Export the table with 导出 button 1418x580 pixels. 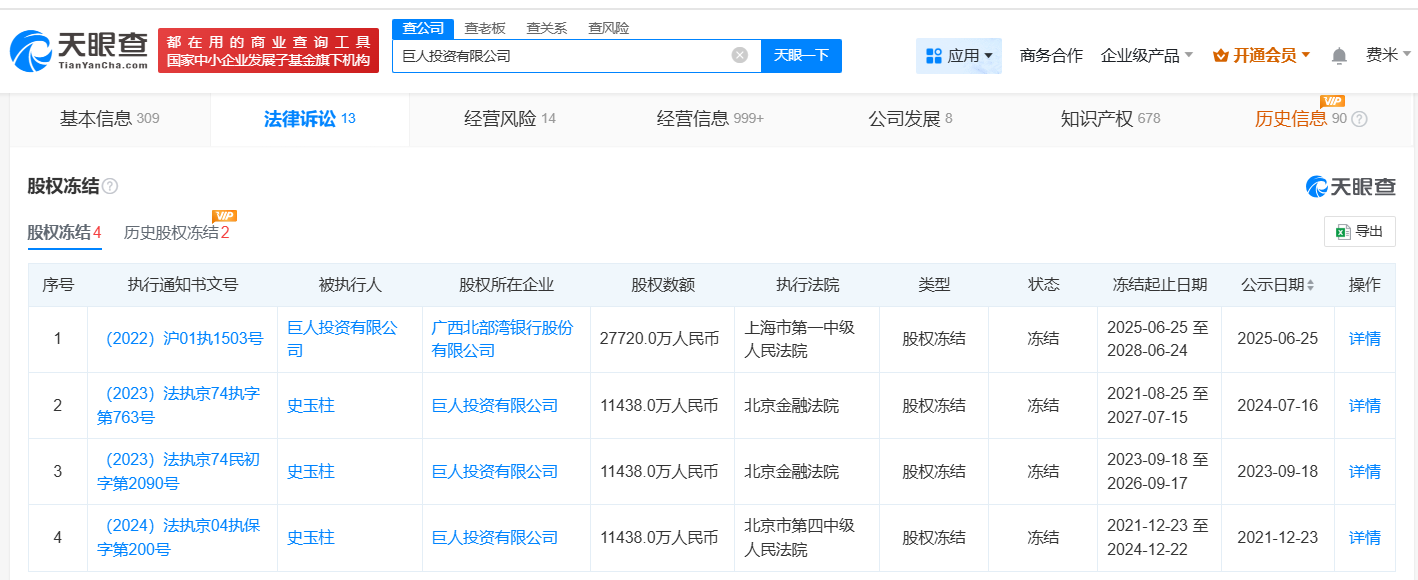tap(1360, 232)
